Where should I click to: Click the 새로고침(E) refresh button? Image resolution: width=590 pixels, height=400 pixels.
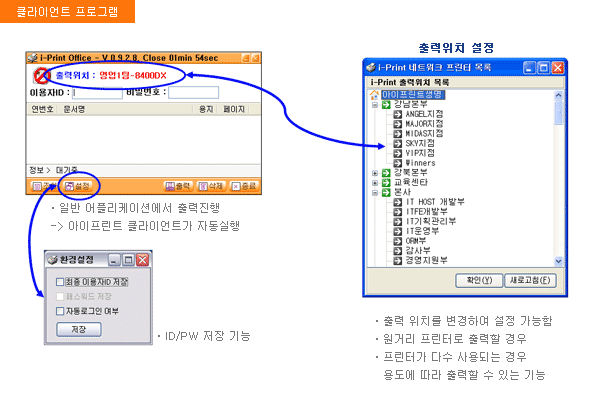click(x=530, y=281)
